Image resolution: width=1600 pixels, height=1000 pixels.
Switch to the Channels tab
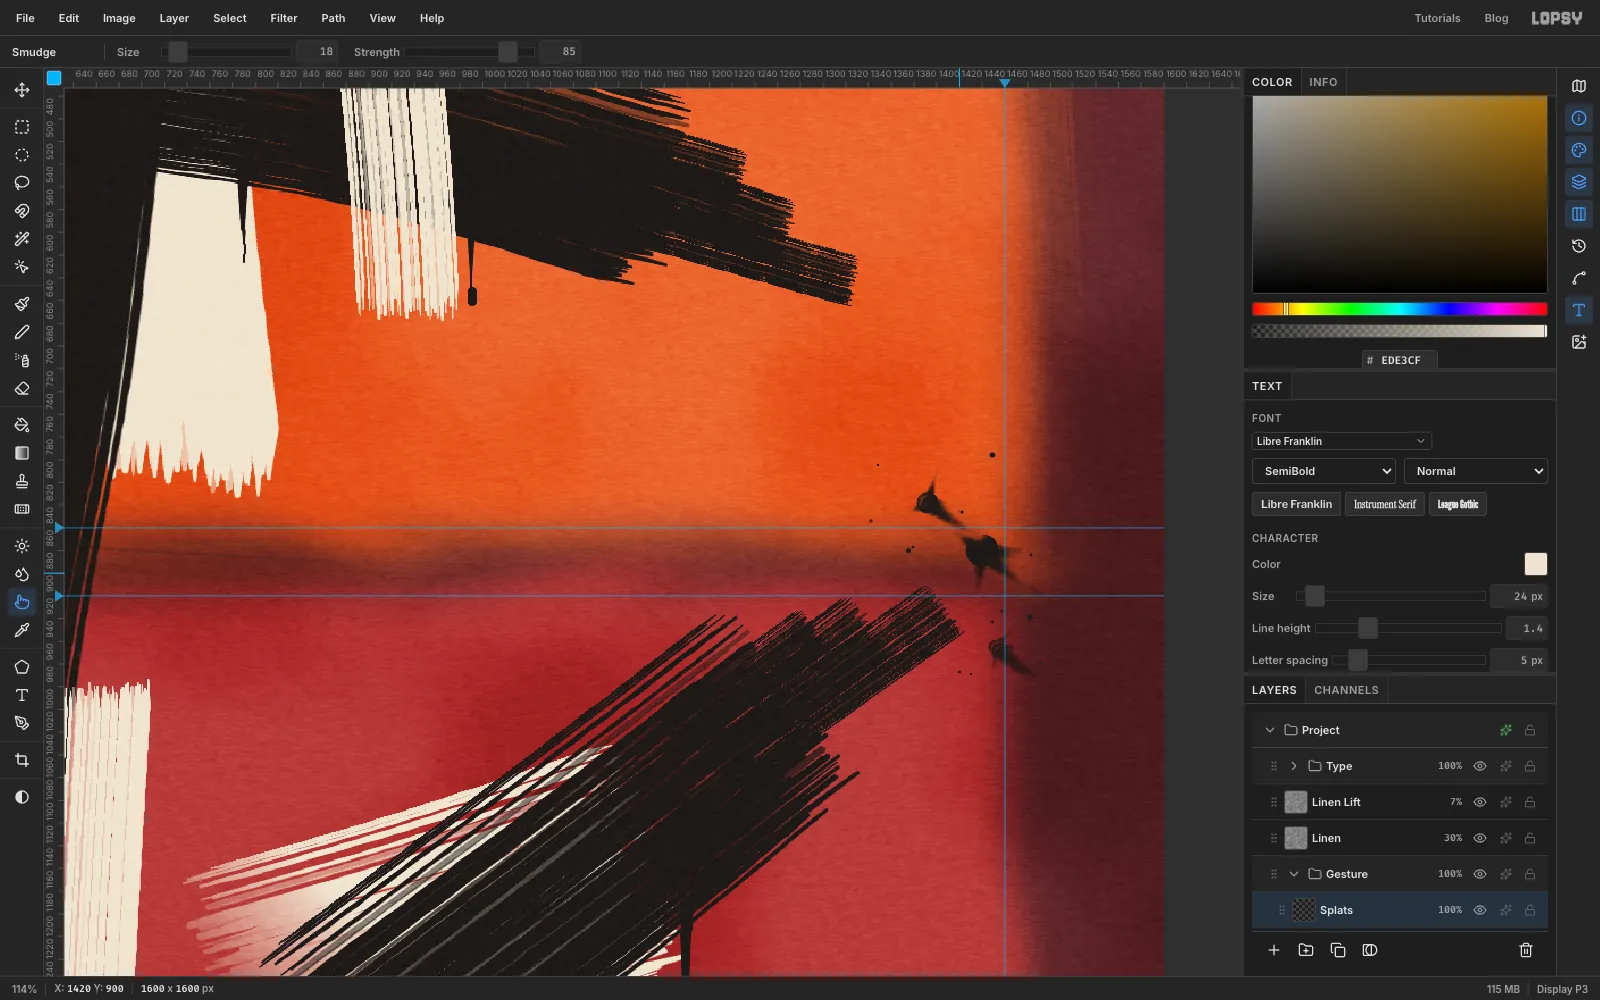1346,690
